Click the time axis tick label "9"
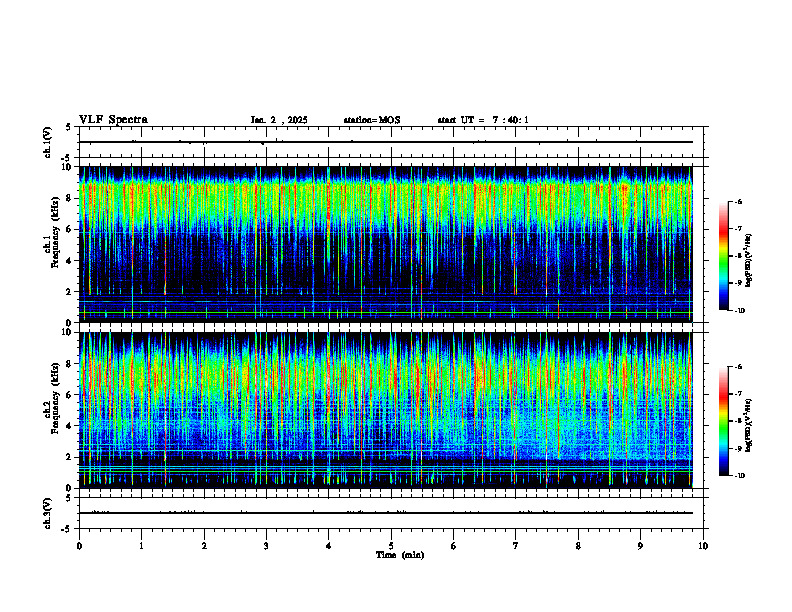Screen dimensions: 792x612 pos(640,546)
